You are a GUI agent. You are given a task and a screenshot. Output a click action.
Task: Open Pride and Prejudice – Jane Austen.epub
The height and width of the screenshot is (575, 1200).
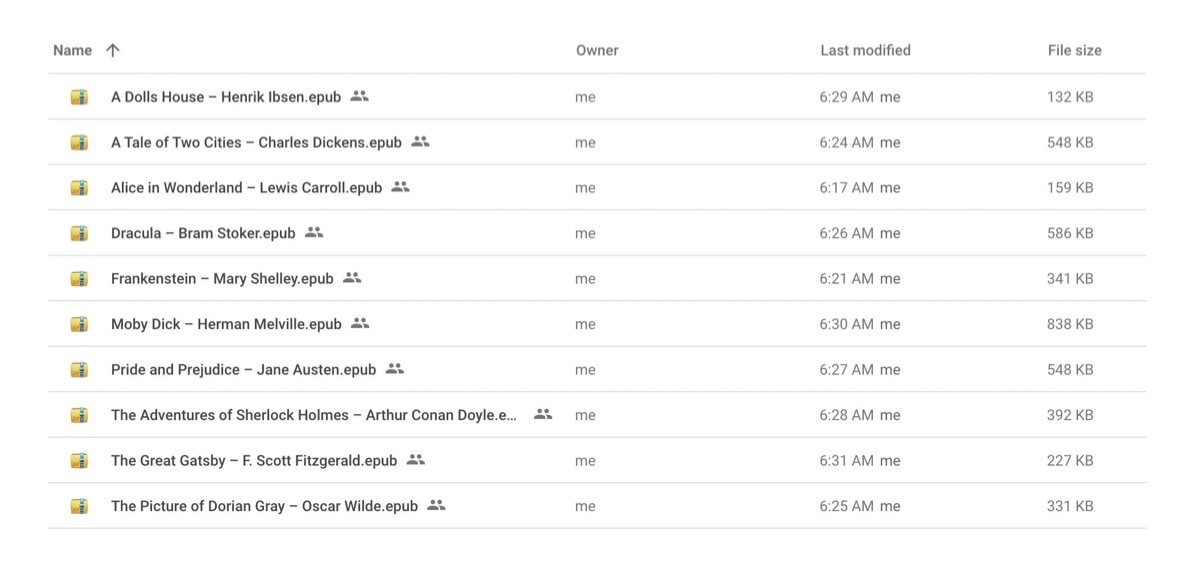(x=243, y=370)
